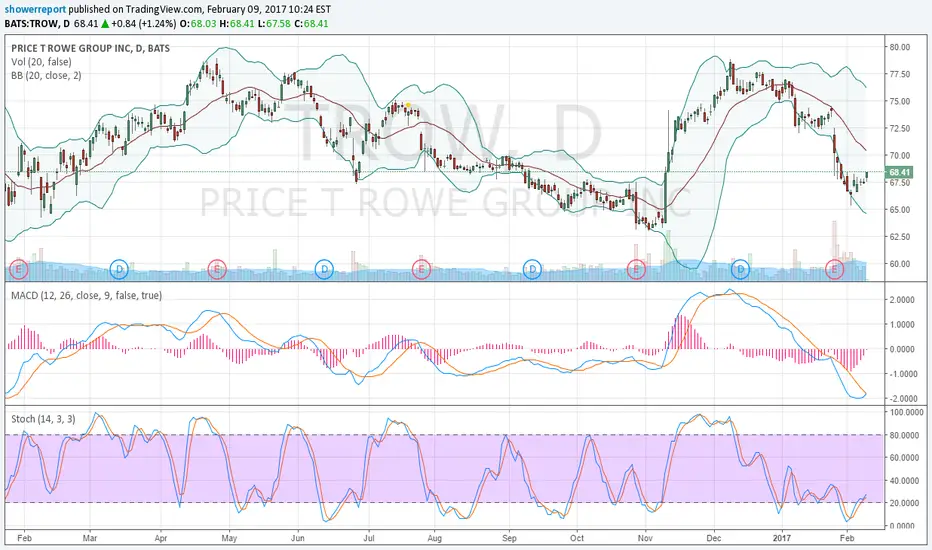Click the 75.00 price axis label
The height and width of the screenshot is (550, 932).
(899, 101)
